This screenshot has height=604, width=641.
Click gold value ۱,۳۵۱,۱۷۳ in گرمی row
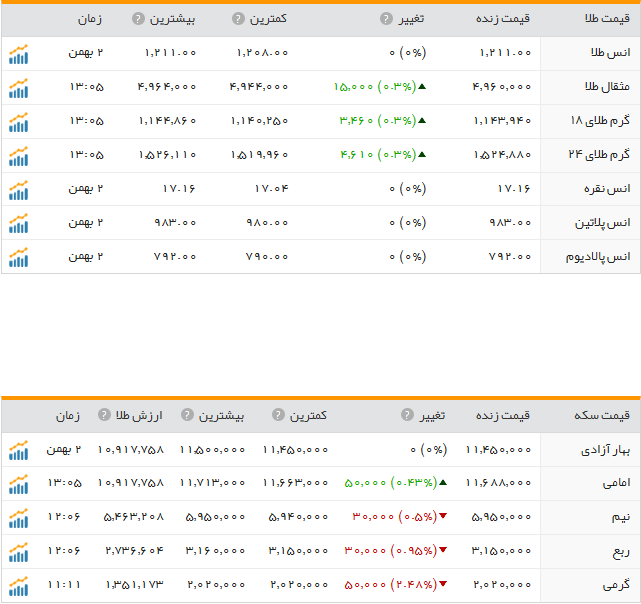tap(134, 585)
